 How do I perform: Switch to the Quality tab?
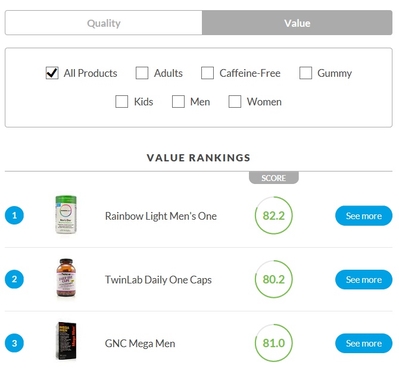pos(104,23)
